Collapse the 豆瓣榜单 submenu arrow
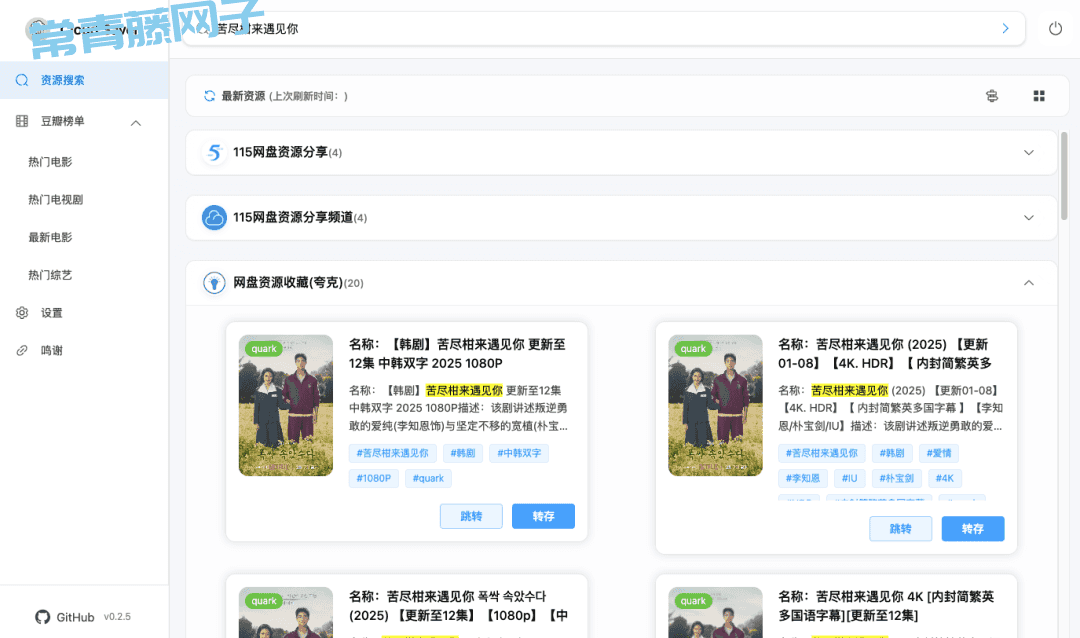The width and height of the screenshot is (1080, 638). (136, 123)
